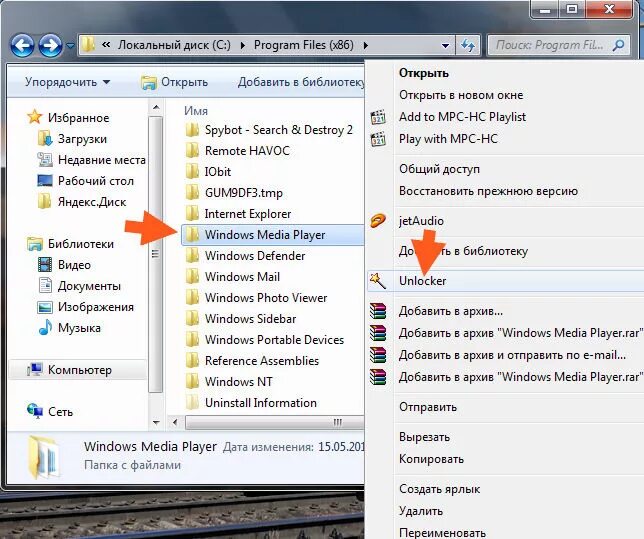
Task: Click Program Files (x86) breadcrumb segment
Action: [304, 45]
